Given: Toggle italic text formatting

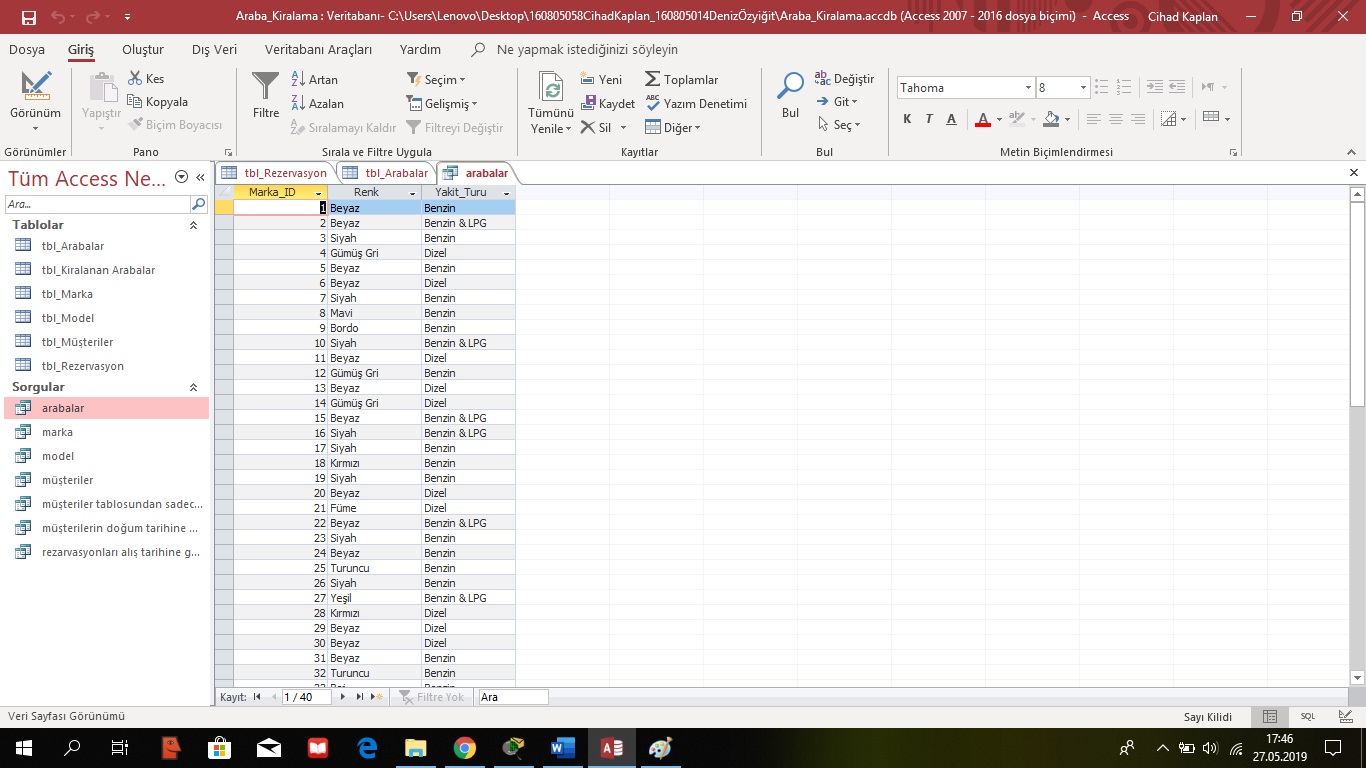Looking at the screenshot, I should (929, 119).
